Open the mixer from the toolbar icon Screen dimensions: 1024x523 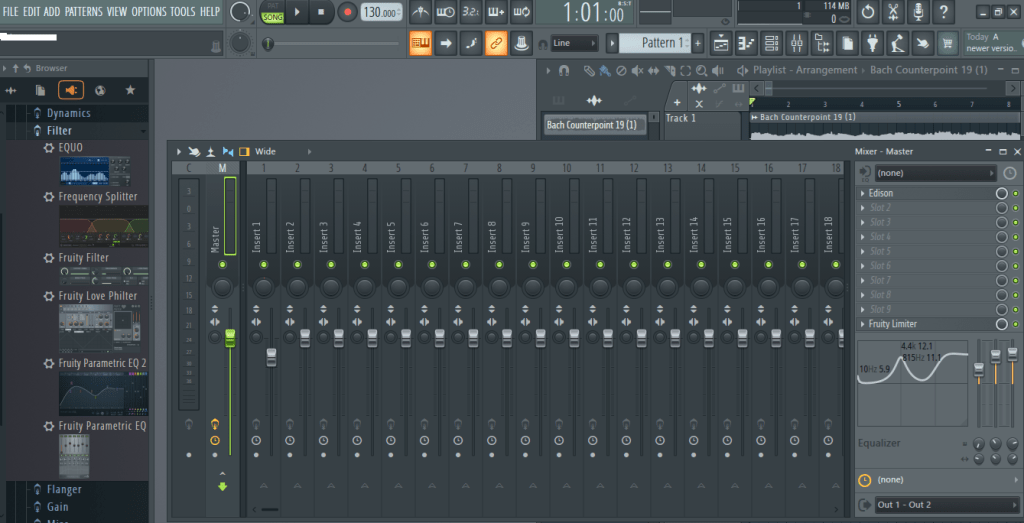[x=797, y=43]
